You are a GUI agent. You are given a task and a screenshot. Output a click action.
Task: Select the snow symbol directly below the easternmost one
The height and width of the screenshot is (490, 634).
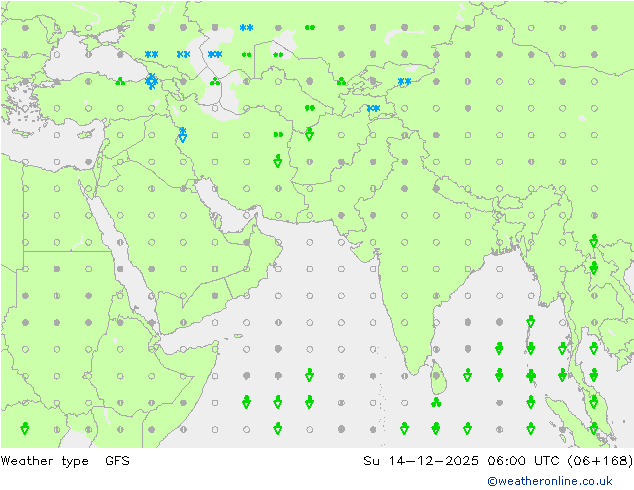[x=372, y=108]
